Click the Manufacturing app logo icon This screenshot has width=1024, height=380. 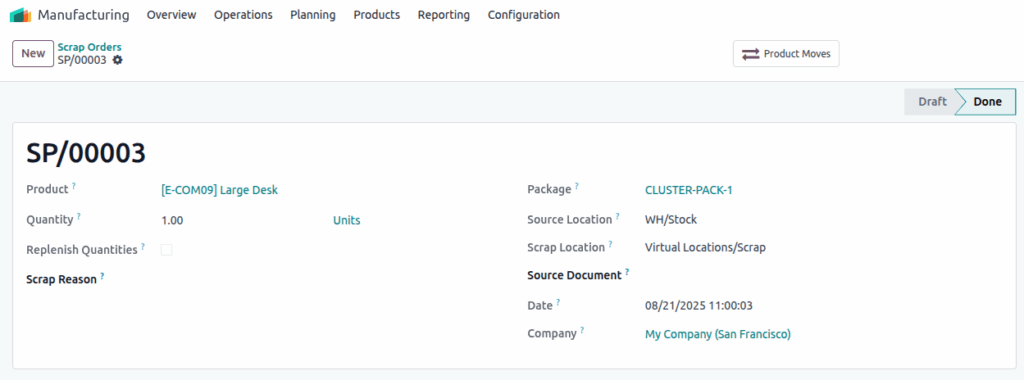pyautogui.click(x=20, y=14)
